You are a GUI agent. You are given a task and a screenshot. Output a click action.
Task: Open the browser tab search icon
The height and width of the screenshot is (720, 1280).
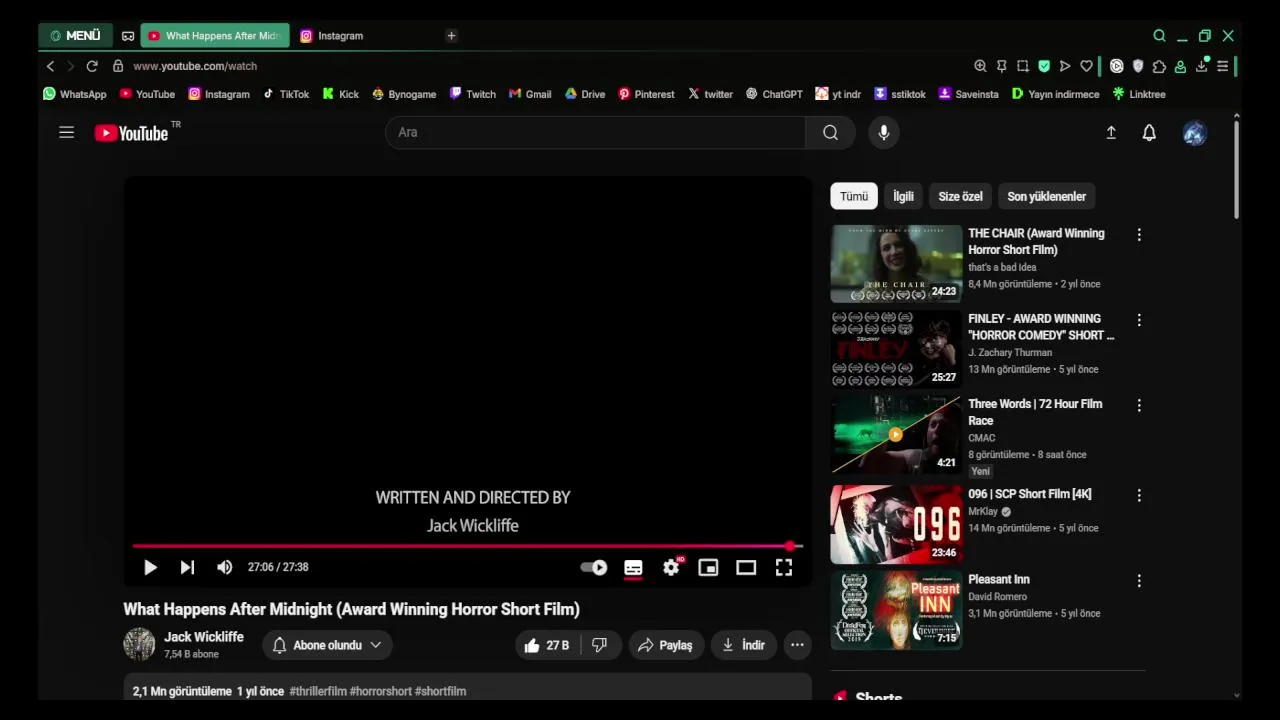click(1159, 36)
